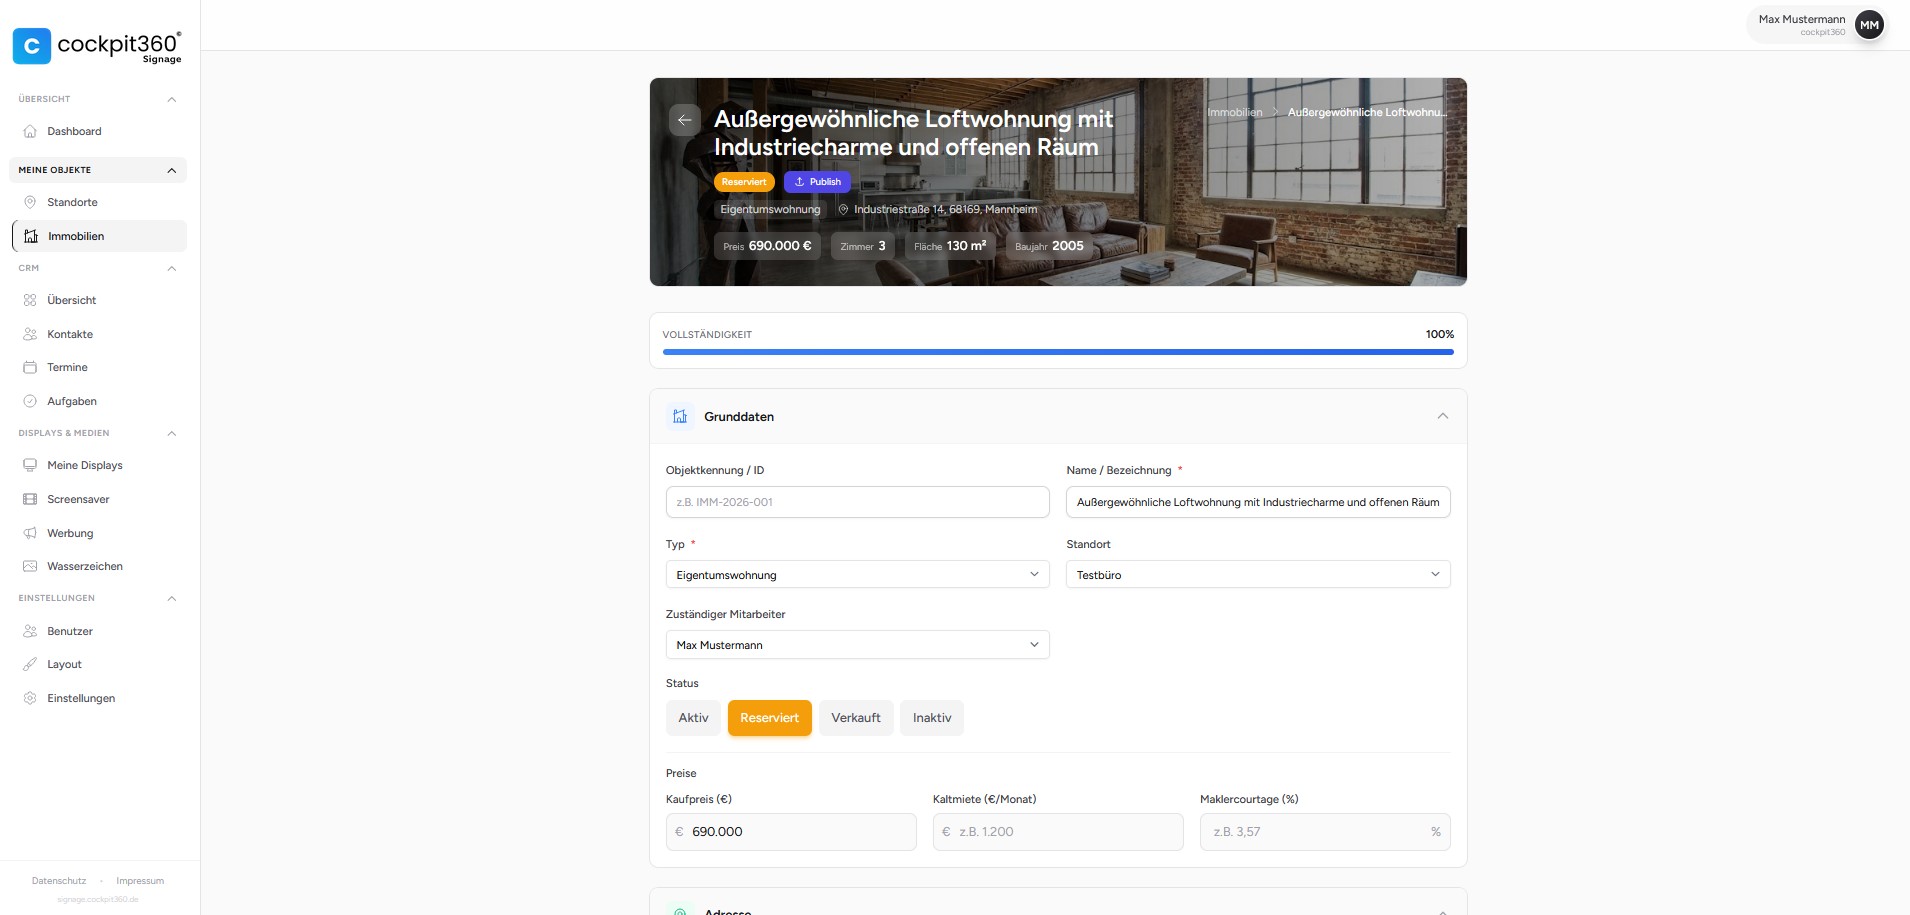Set status to Verkauft
This screenshot has height=915, width=1910.
click(856, 718)
